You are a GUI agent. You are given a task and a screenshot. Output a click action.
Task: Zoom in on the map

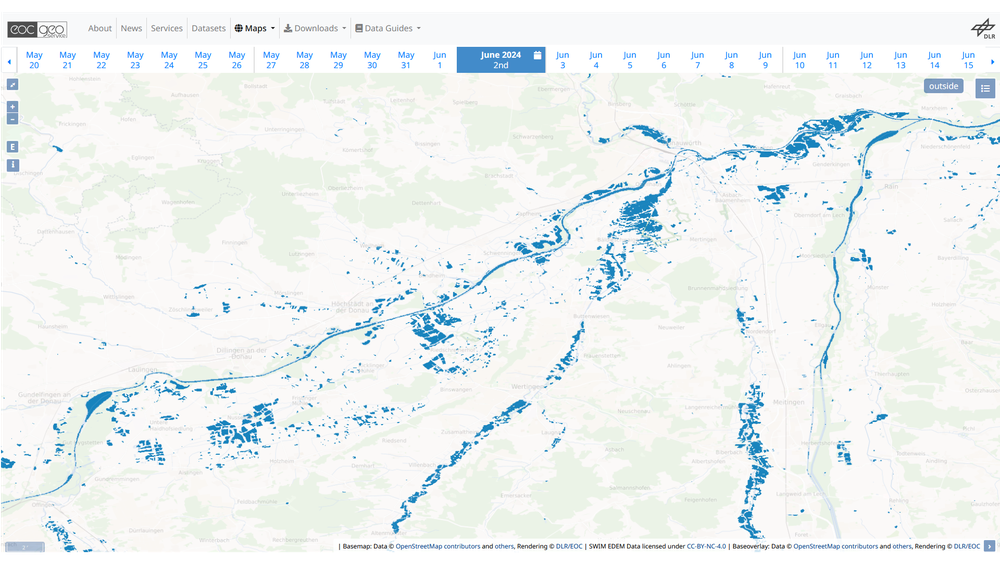(12, 106)
